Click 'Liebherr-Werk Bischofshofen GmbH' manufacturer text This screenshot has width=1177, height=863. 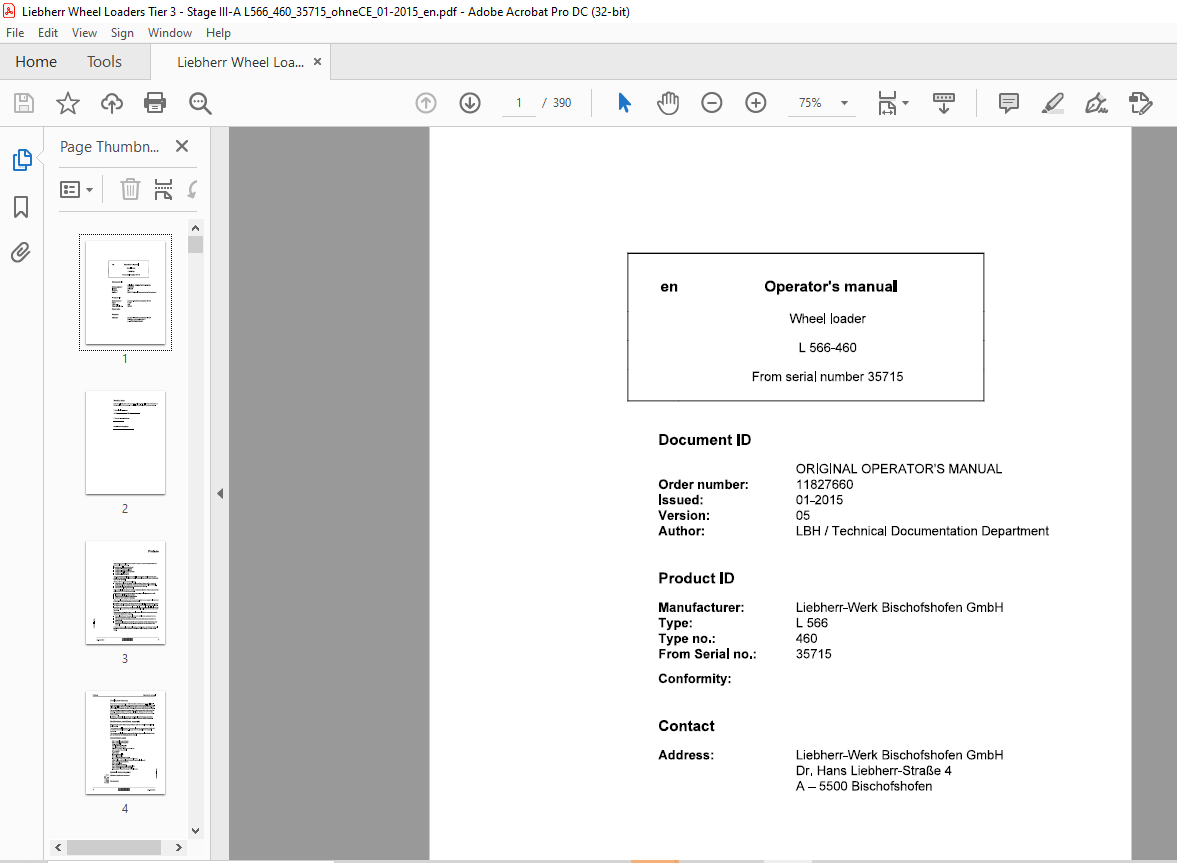(x=899, y=607)
